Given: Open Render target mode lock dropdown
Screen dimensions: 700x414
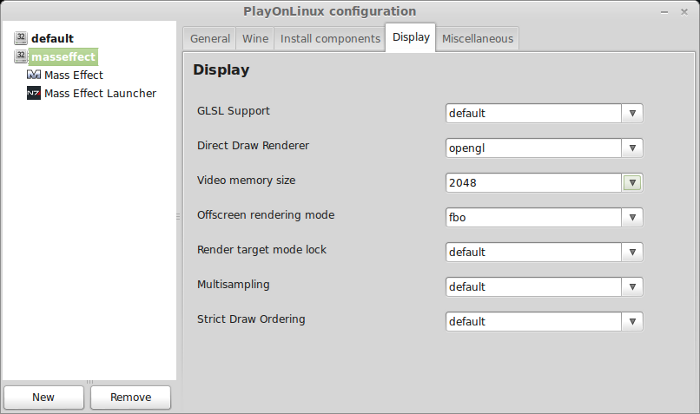Looking at the screenshot, I should point(632,252).
